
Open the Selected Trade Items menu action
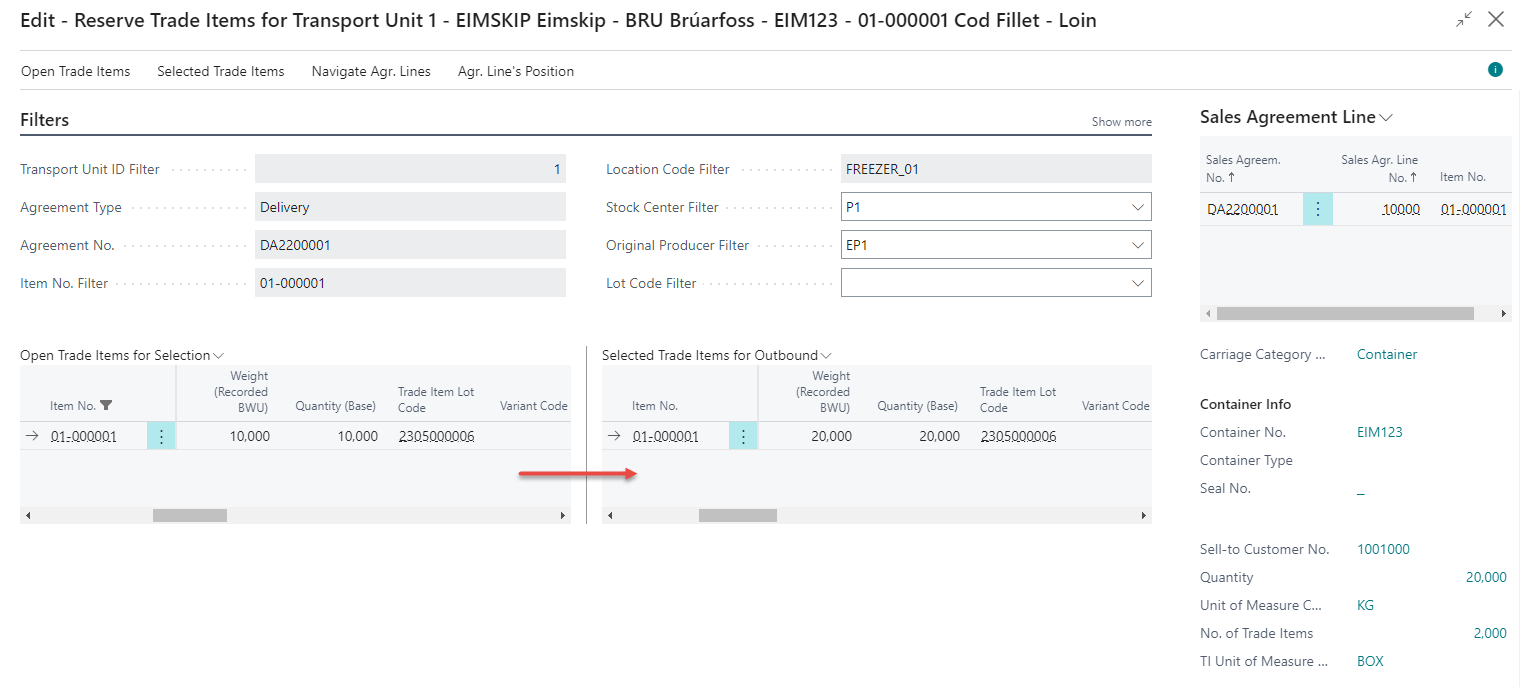click(x=220, y=71)
